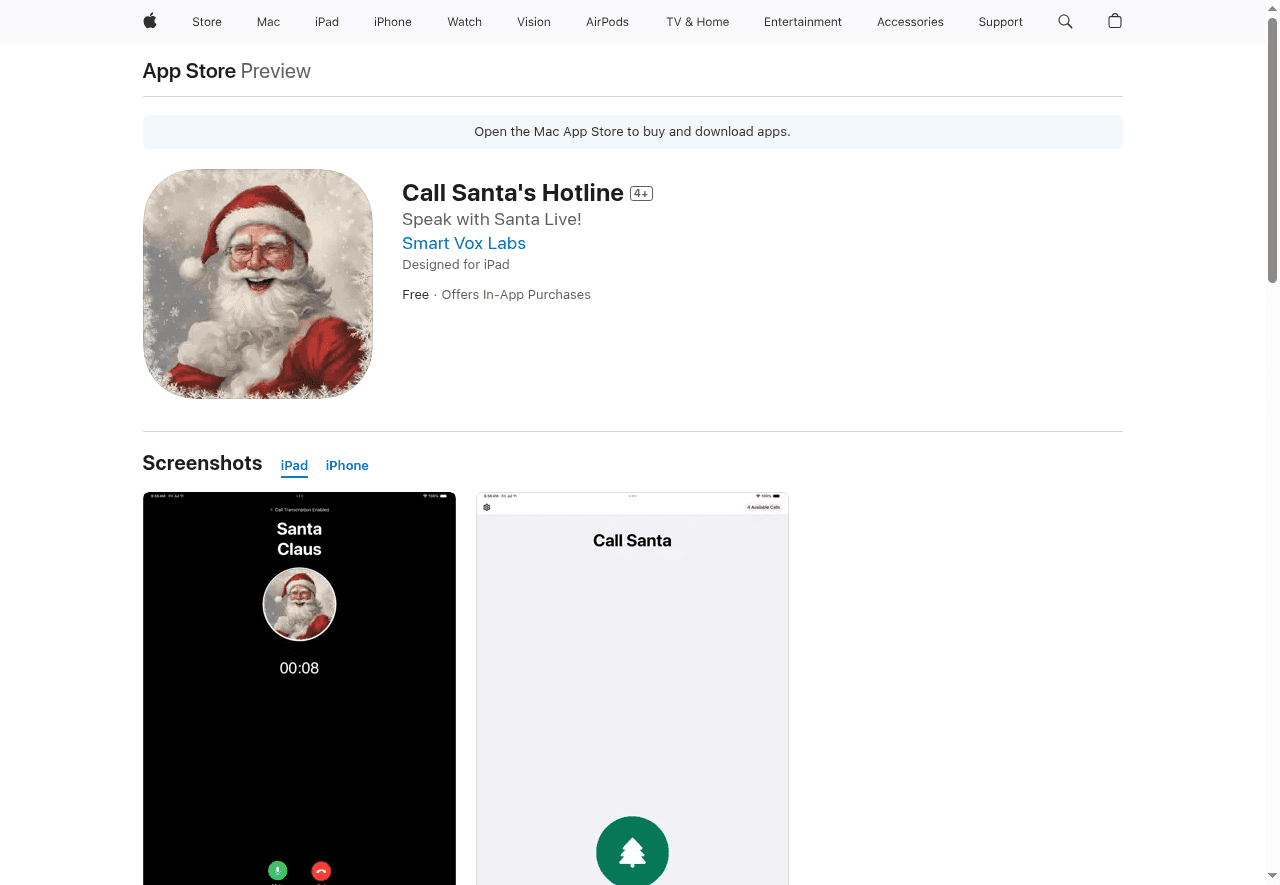1280x885 pixels.
Task: Tap the green Christmas tree call button
Action: (x=632, y=851)
